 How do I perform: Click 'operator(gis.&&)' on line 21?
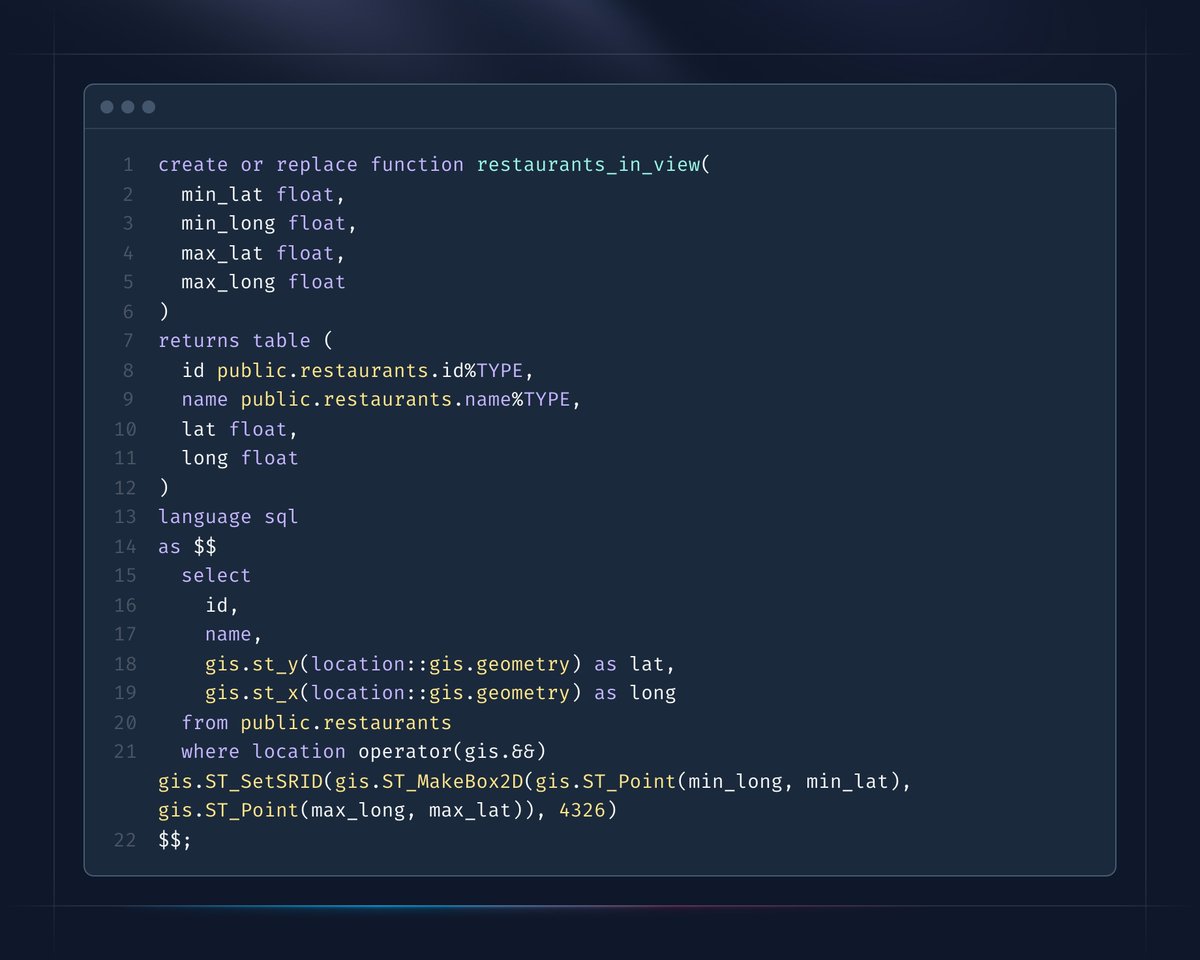[452, 752]
